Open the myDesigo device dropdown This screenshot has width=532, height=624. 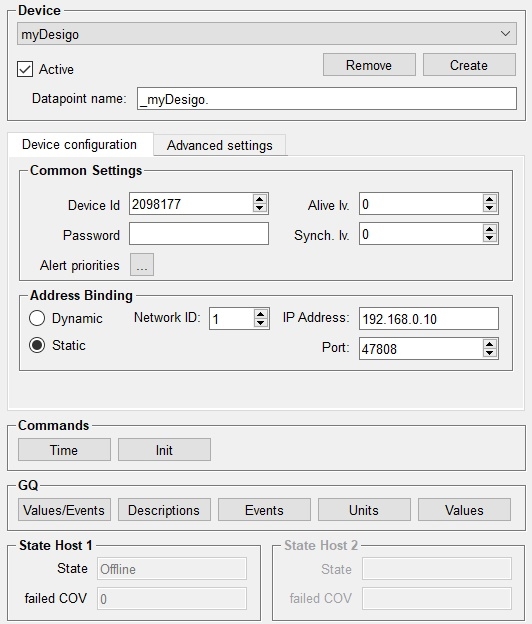(267, 34)
